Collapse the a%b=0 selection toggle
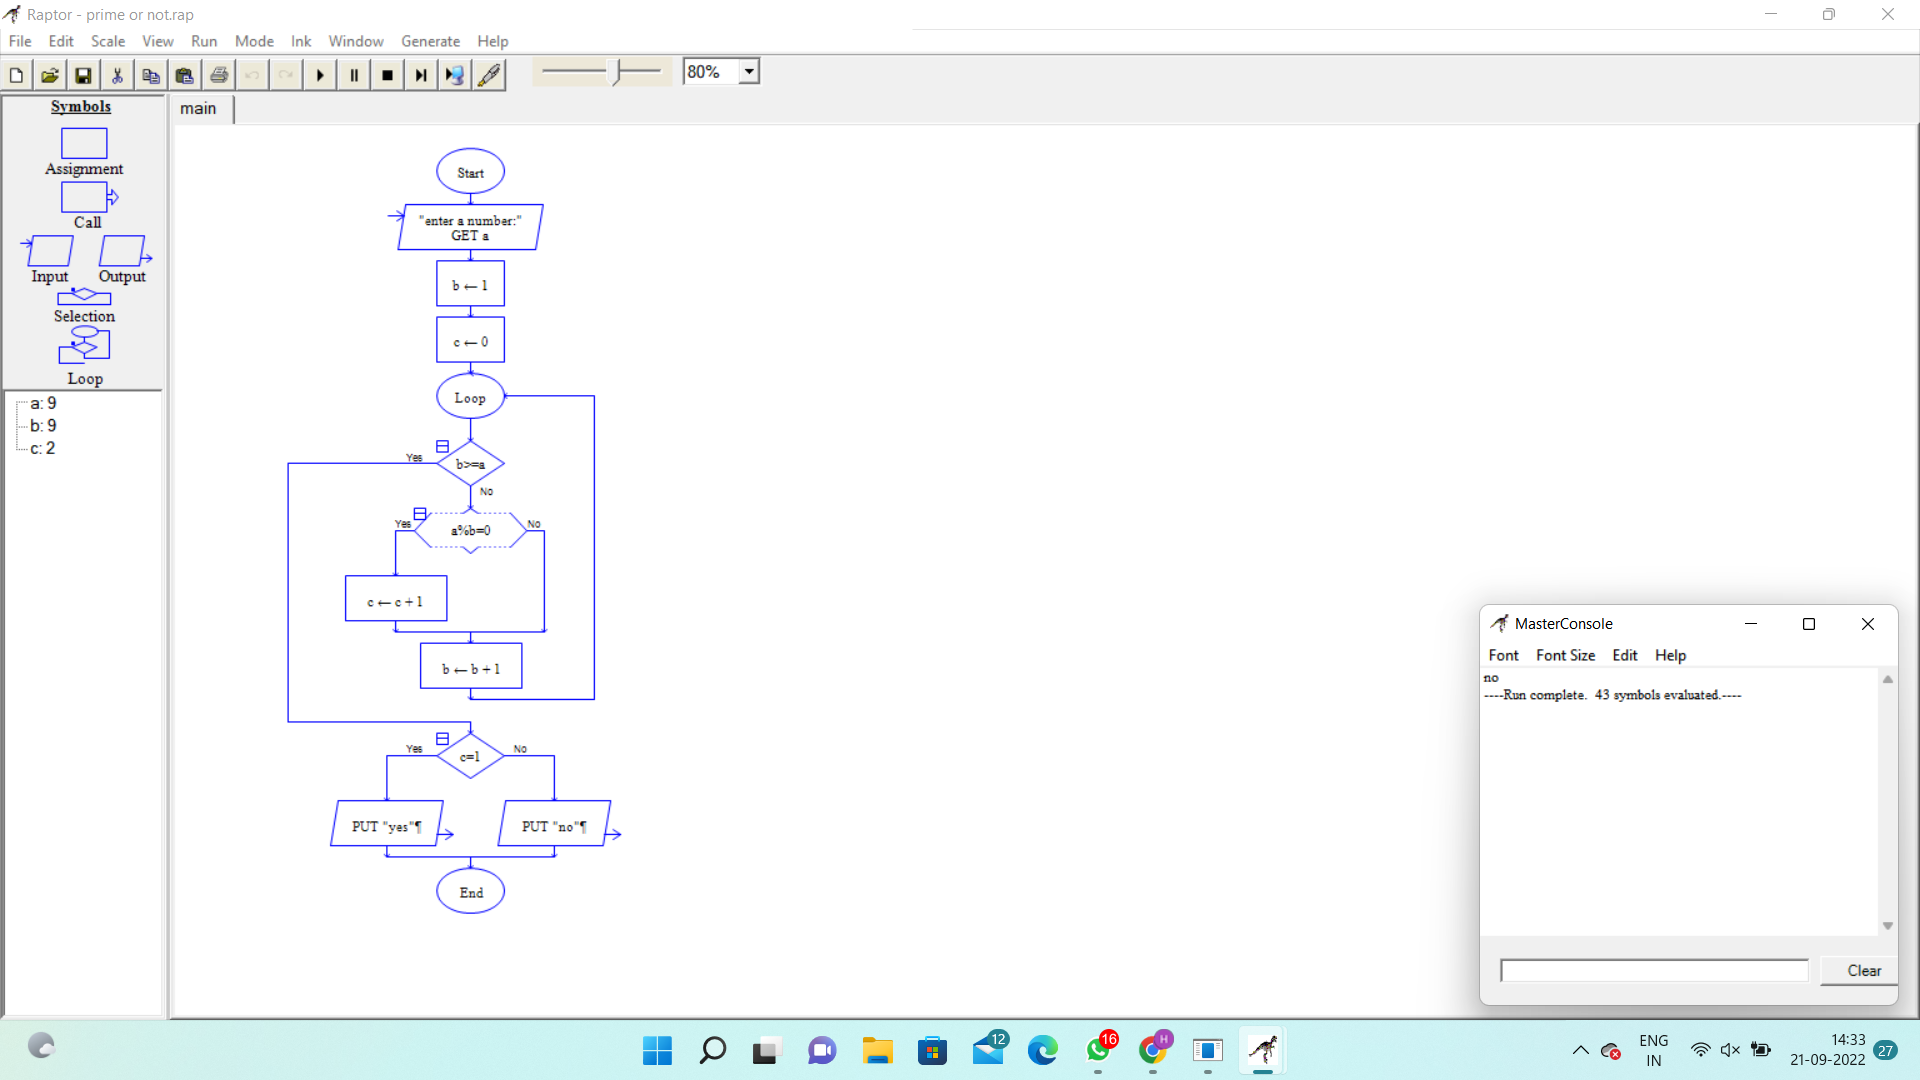 coord(420,514)
